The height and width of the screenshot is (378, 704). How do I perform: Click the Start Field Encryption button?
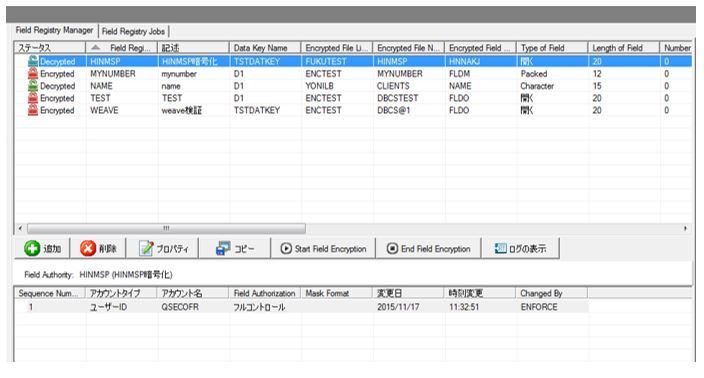coord(323,248)
